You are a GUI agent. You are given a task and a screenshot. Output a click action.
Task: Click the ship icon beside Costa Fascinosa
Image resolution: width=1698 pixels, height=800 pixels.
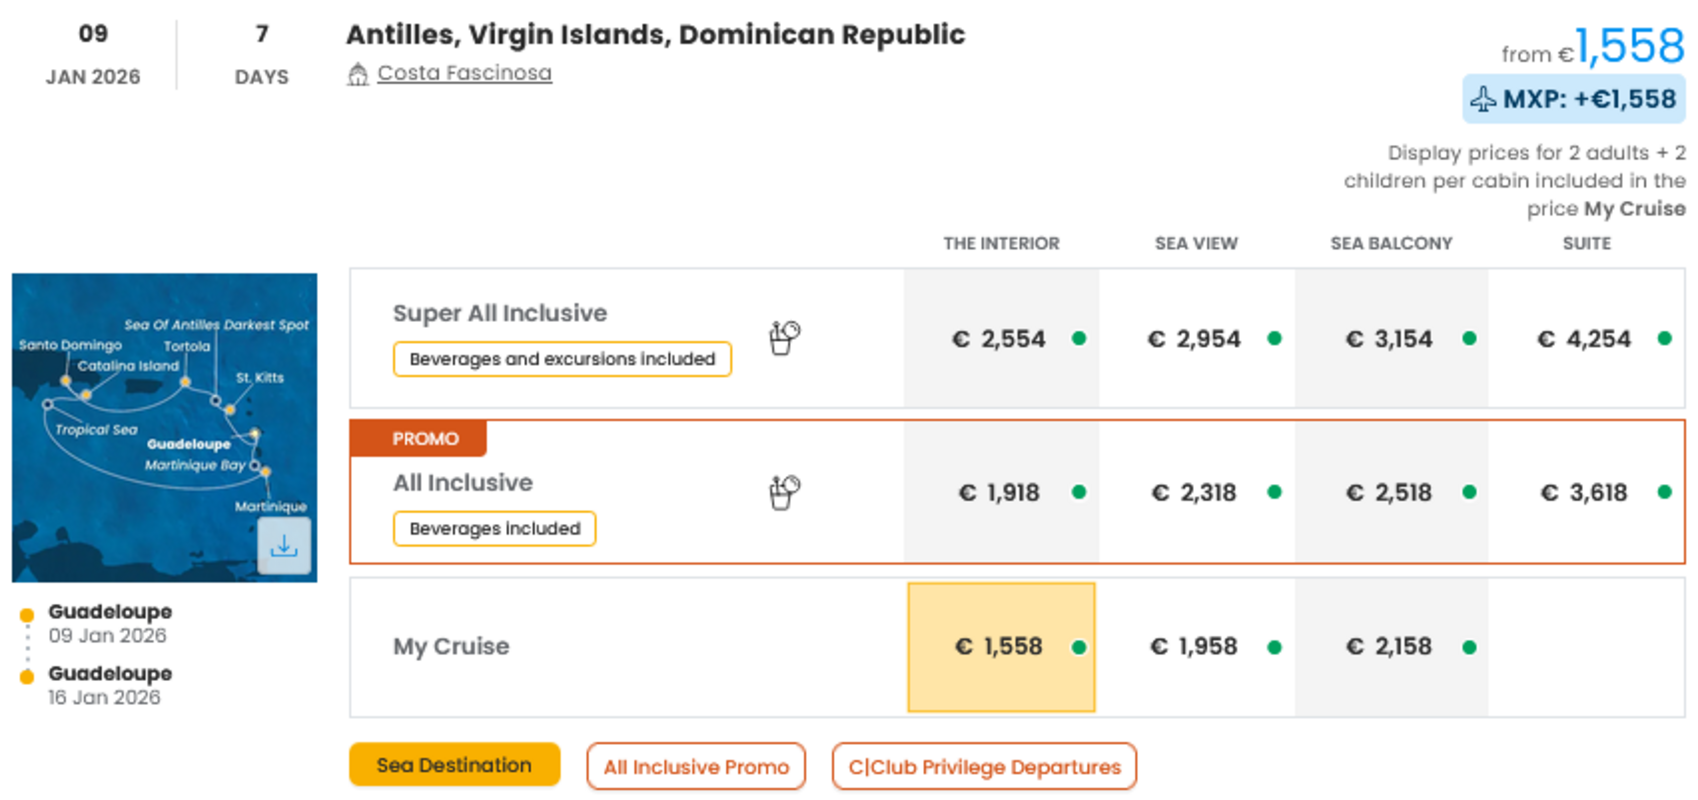coord(358,74)
